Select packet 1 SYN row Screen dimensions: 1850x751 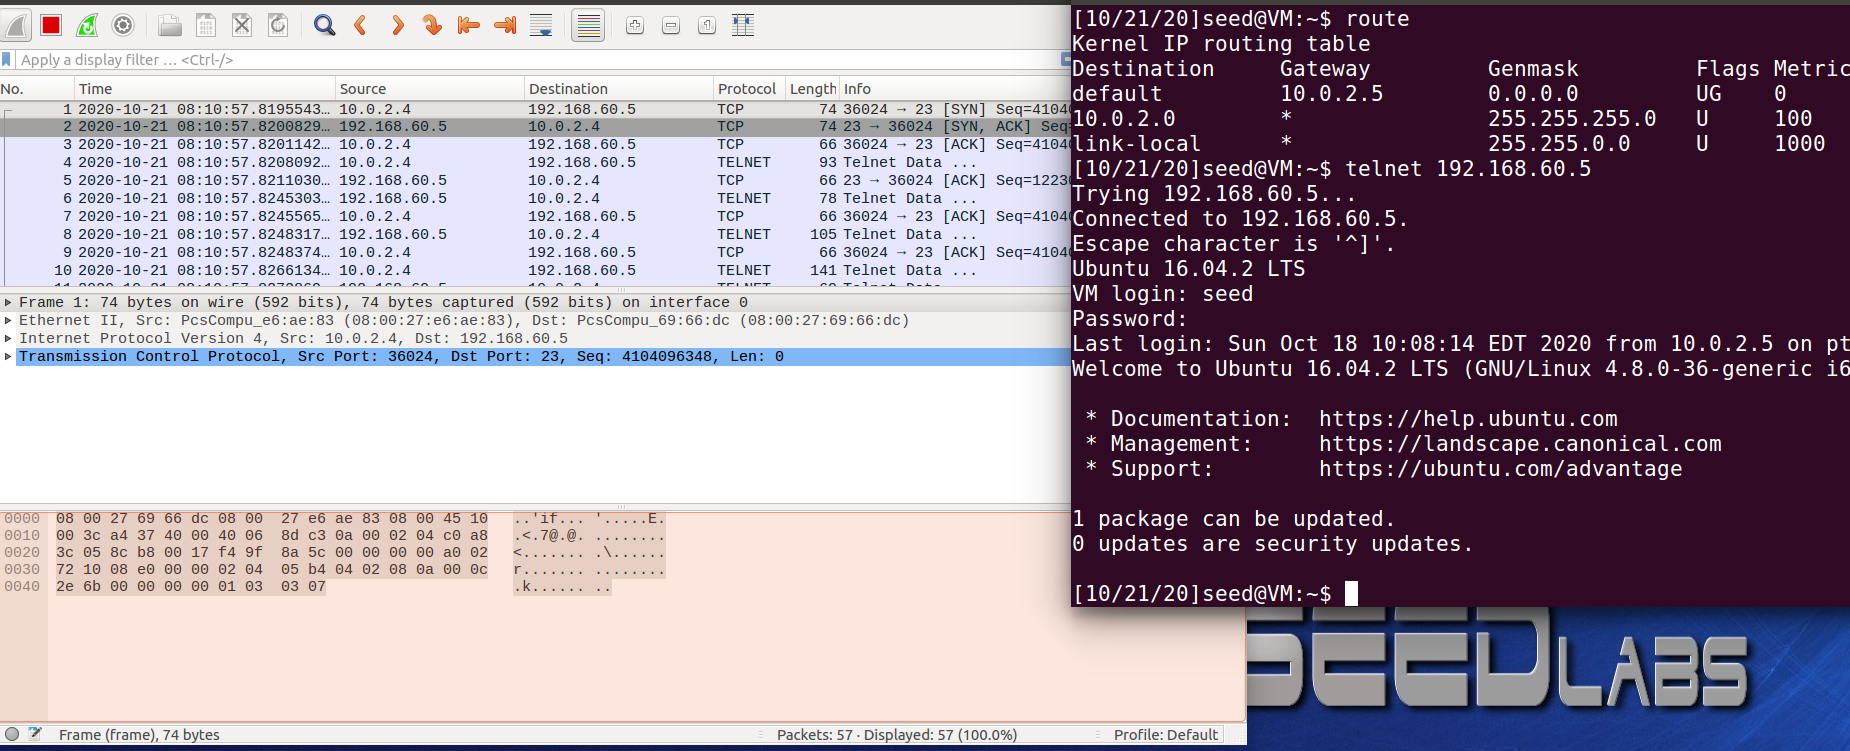click(535, 109)
